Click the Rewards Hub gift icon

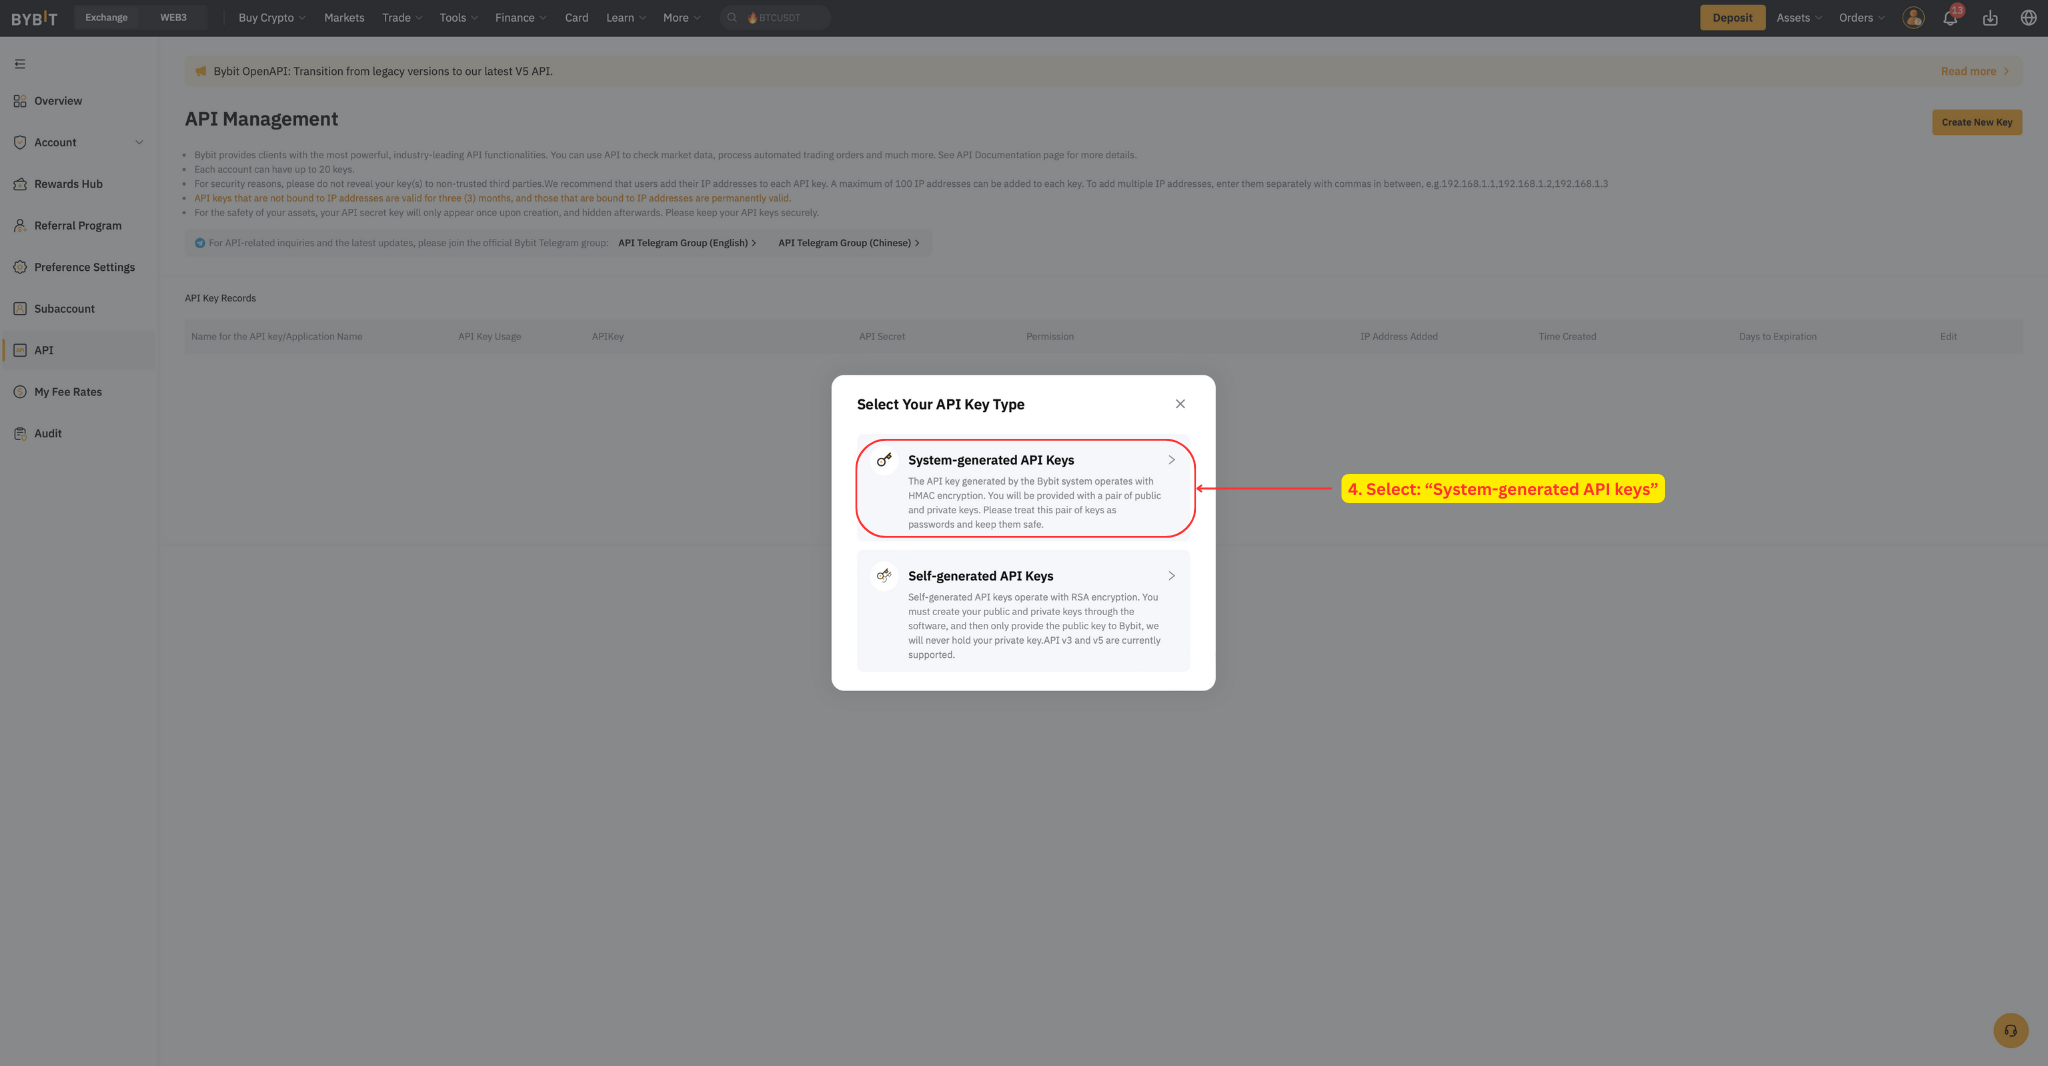20,184
